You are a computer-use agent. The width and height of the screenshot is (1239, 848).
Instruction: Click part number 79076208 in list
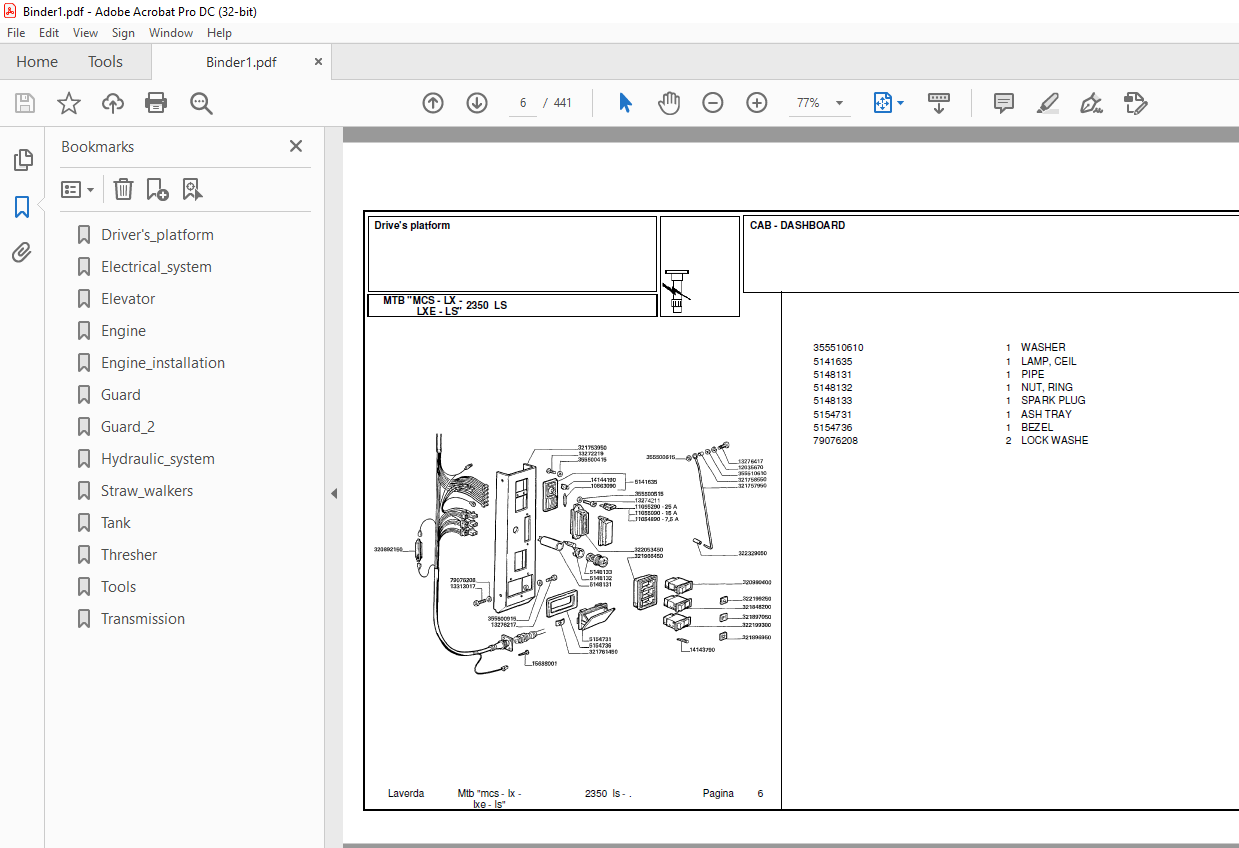tap(835, 440)
